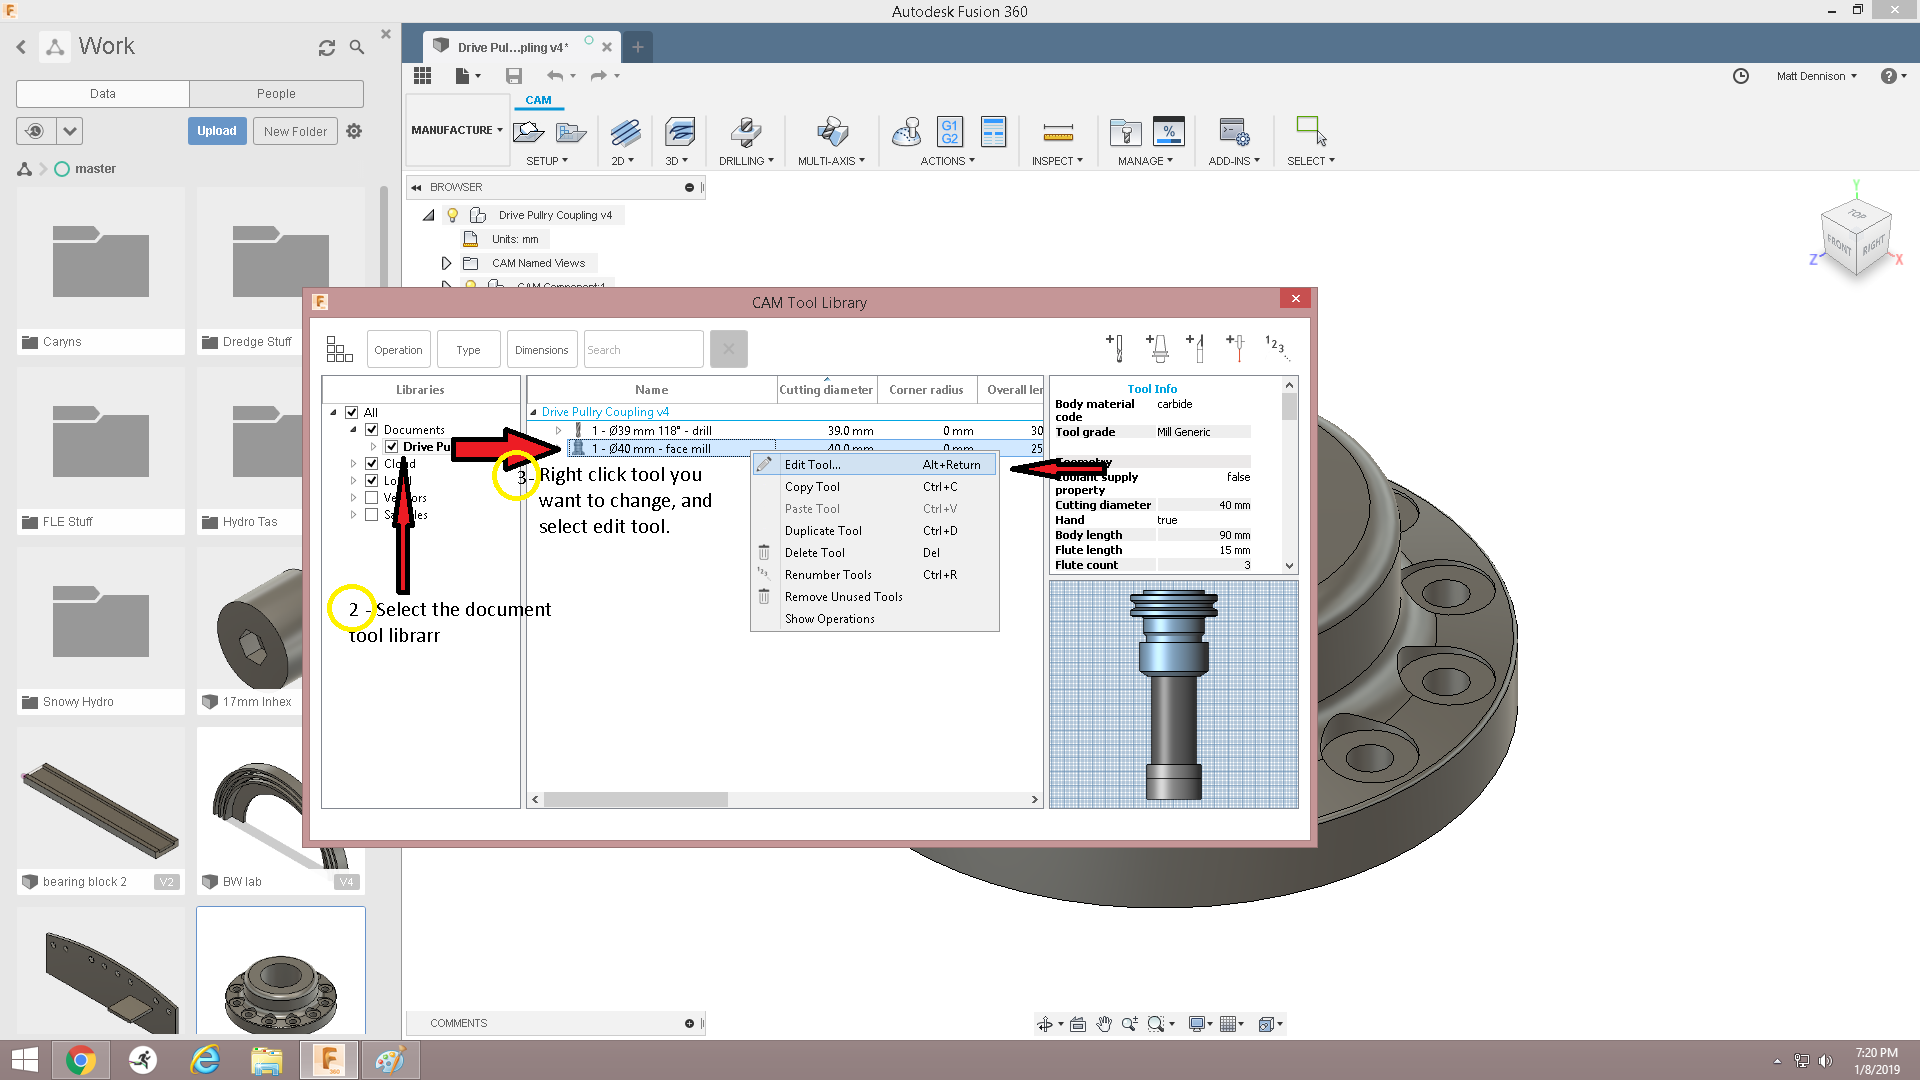
Task: Click the search icon in Work panel
Action: pyautogui.click(x=357, y=47)
